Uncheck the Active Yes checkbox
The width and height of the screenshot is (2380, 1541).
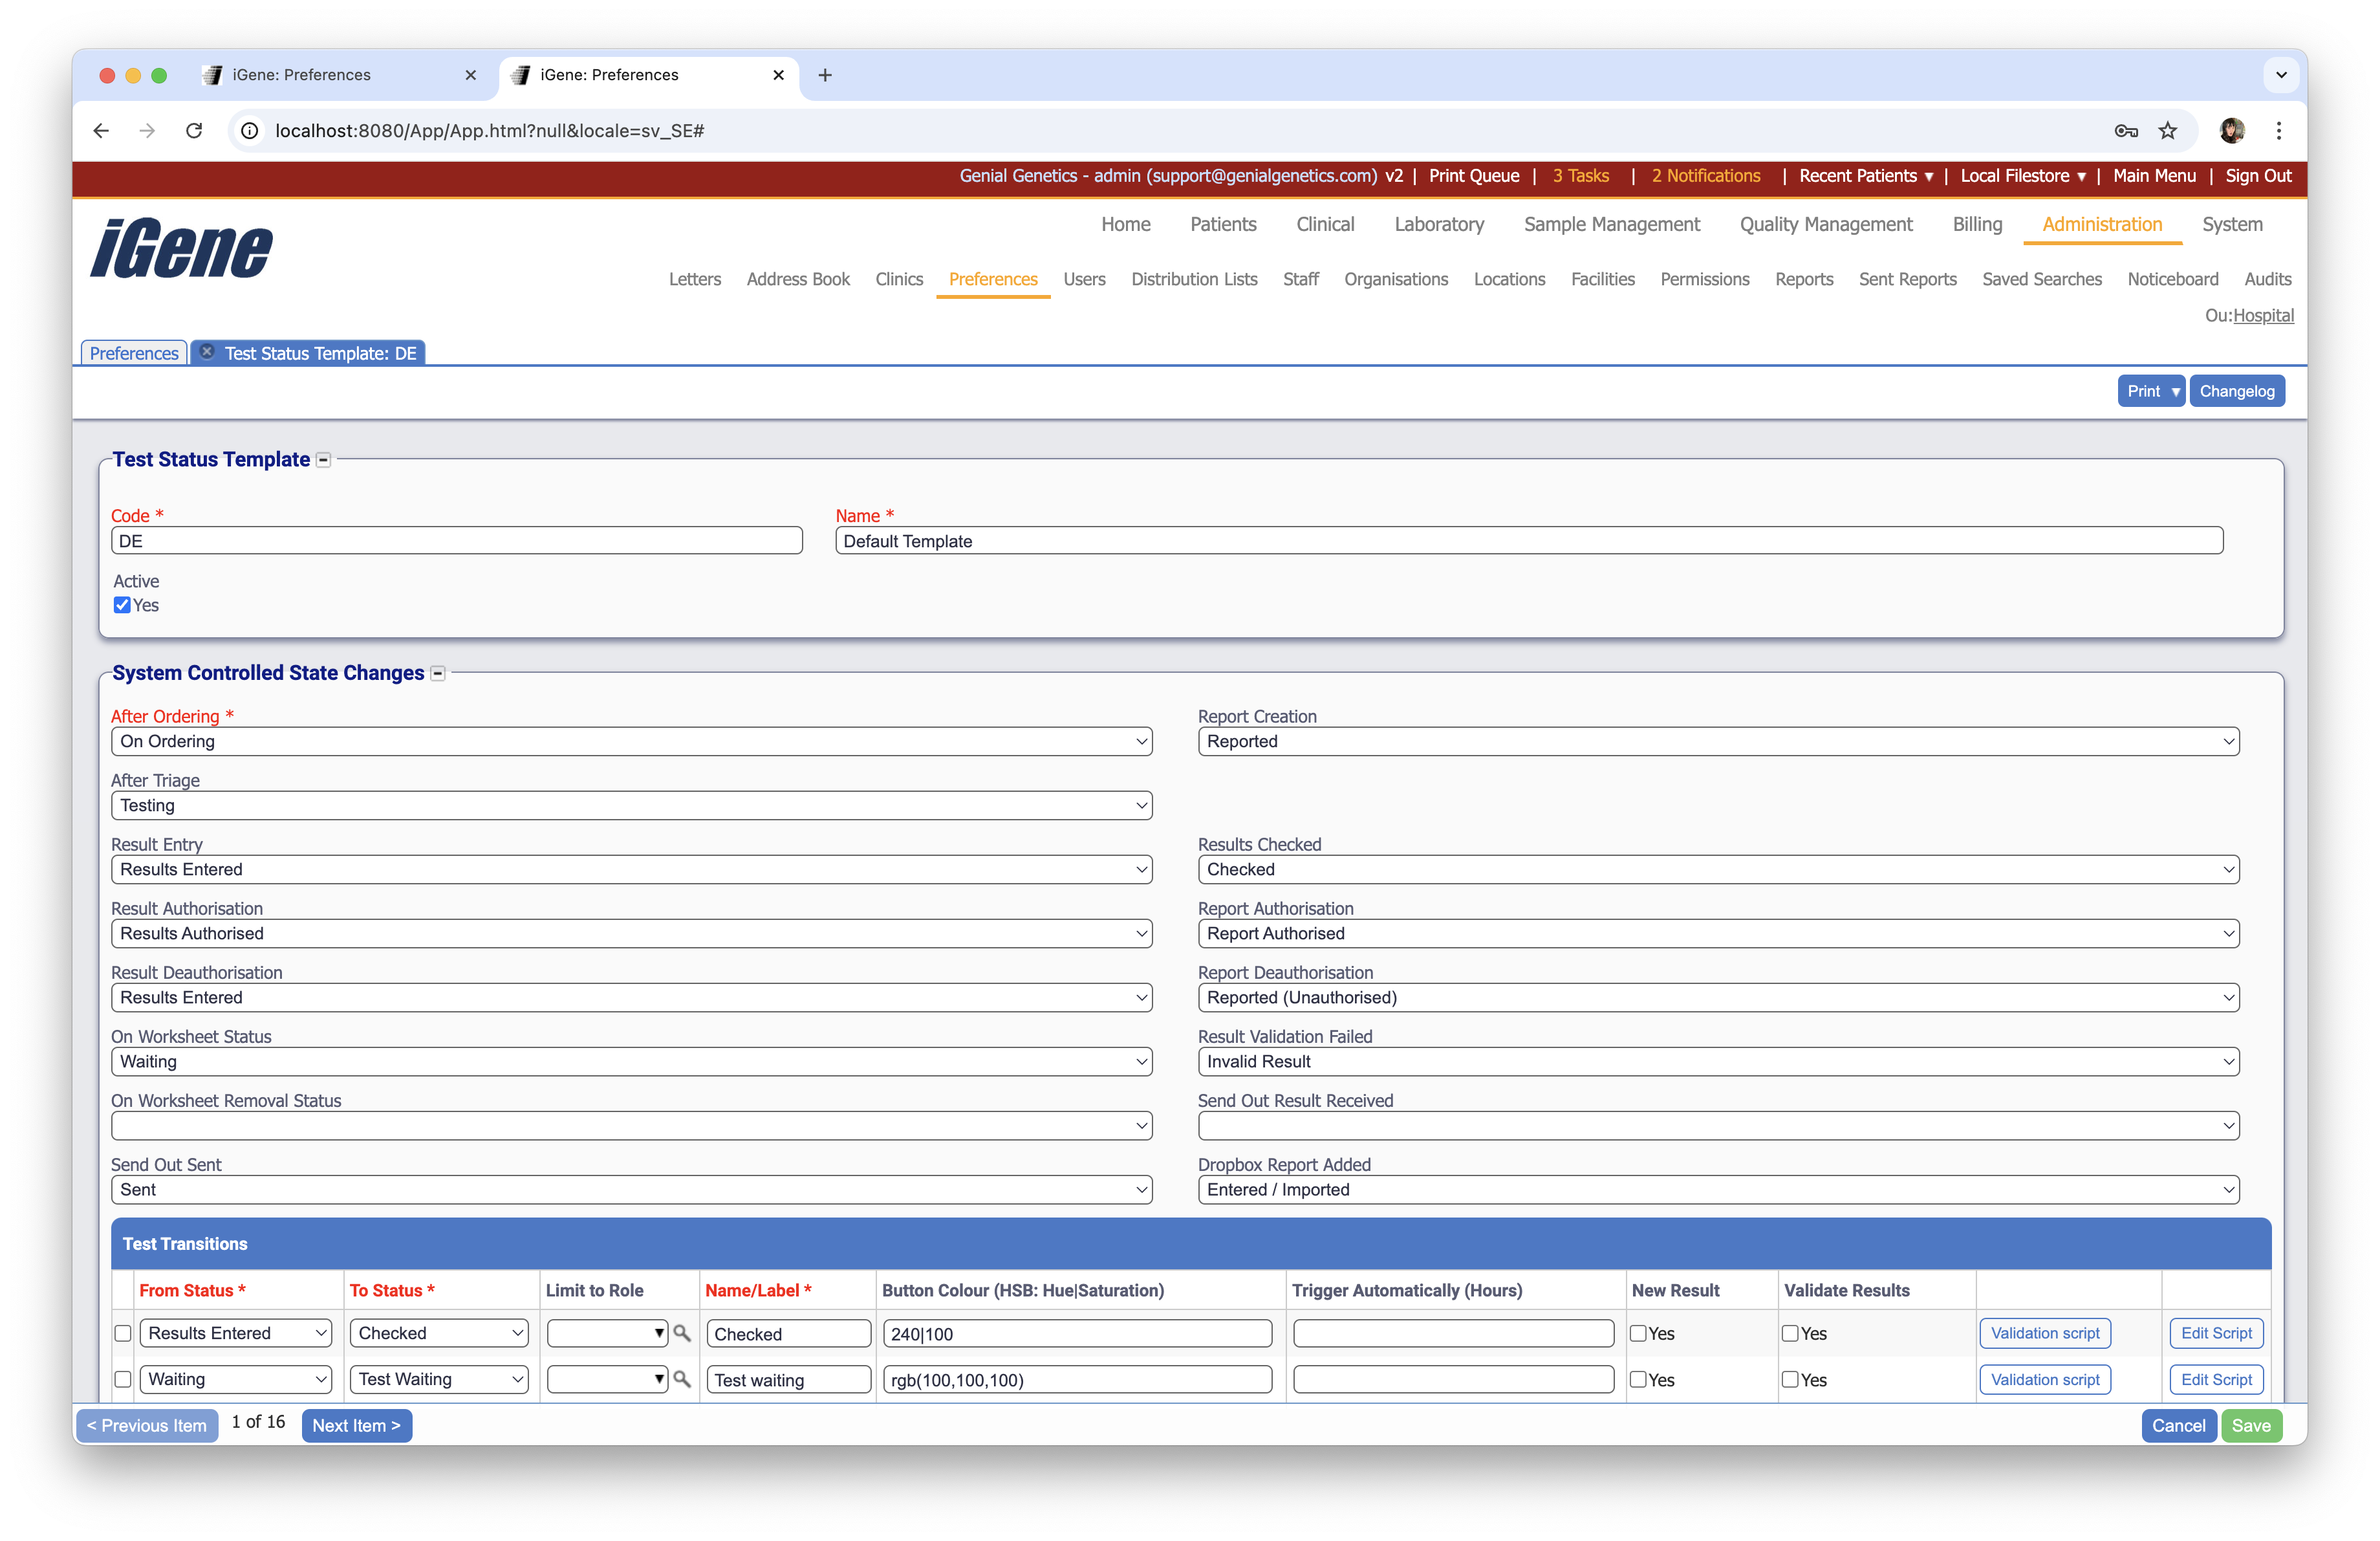tap(121, 605)
